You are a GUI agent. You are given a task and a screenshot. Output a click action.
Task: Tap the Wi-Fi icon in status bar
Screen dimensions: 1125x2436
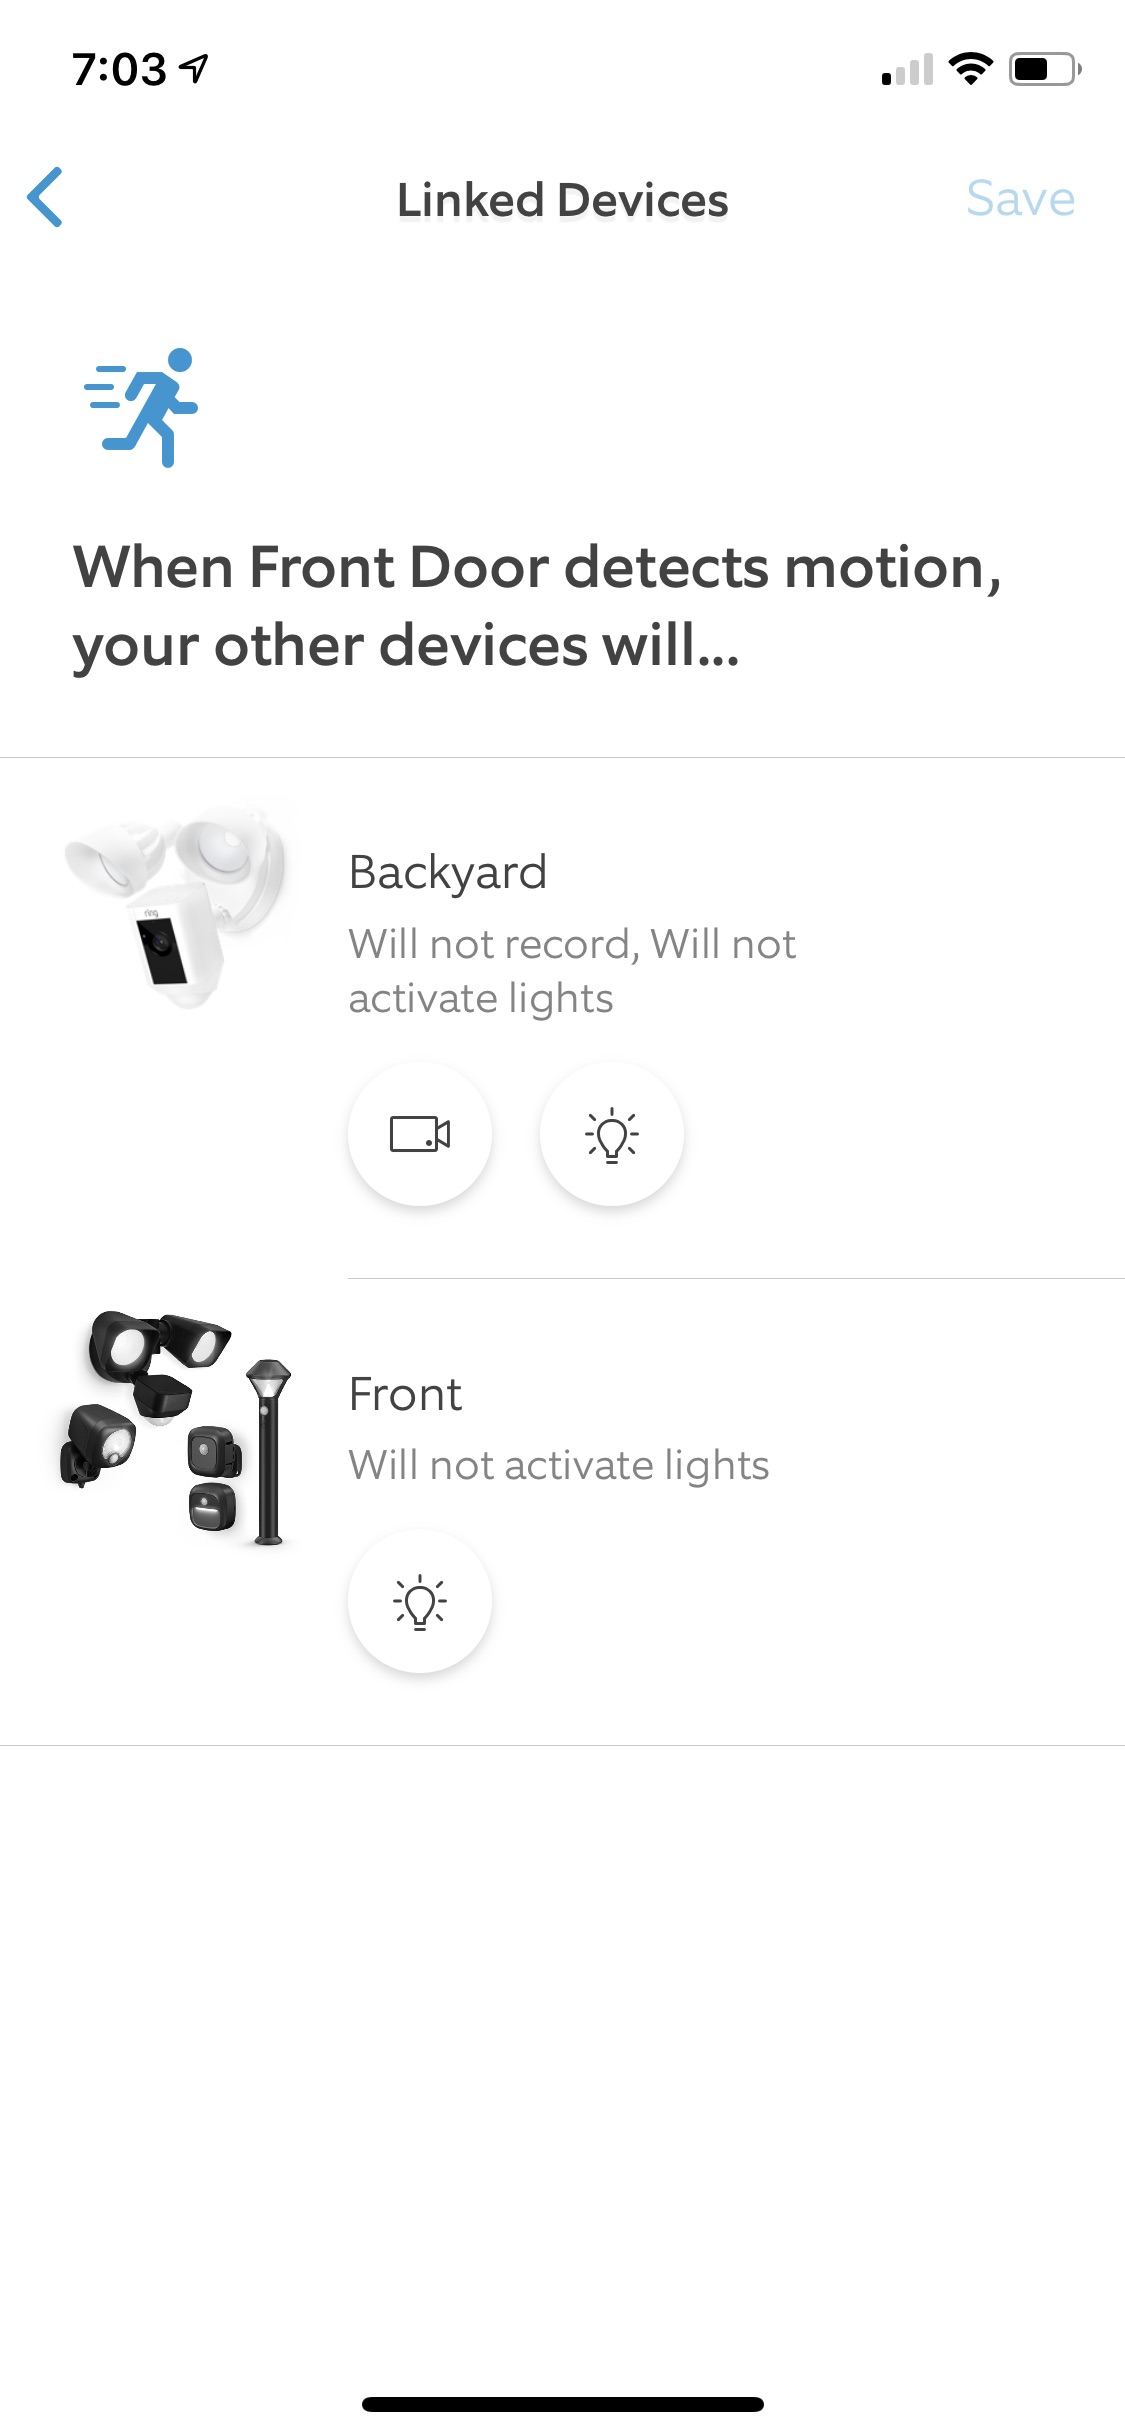(x=970, y=69)
